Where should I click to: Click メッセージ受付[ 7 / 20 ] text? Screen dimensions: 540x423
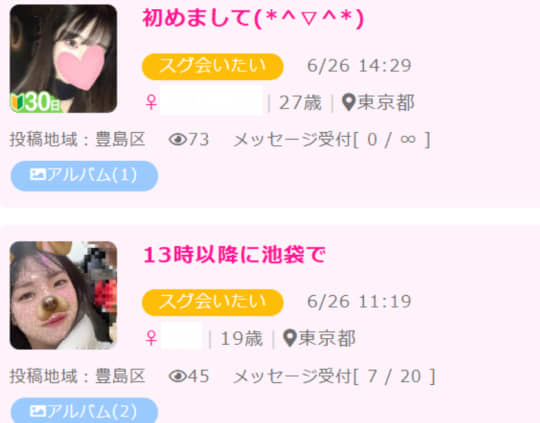(x=334, y=376)
